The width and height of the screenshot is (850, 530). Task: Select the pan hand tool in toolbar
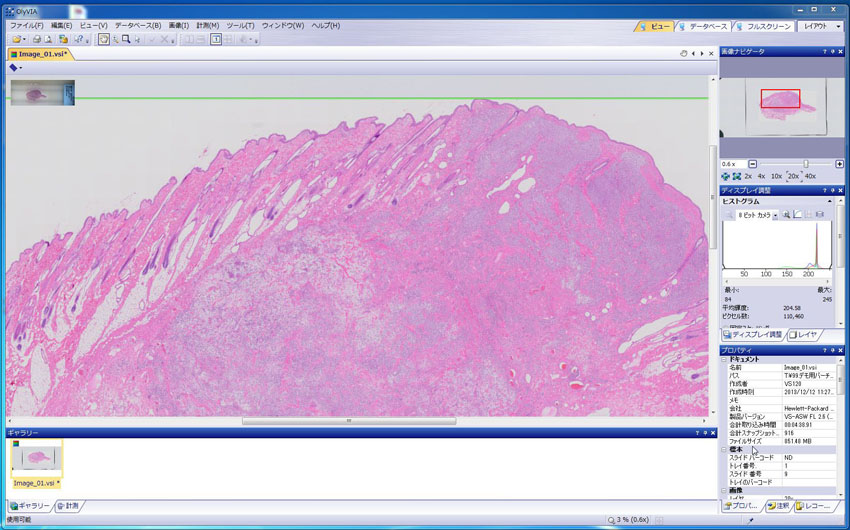click(x=104, y=39)
